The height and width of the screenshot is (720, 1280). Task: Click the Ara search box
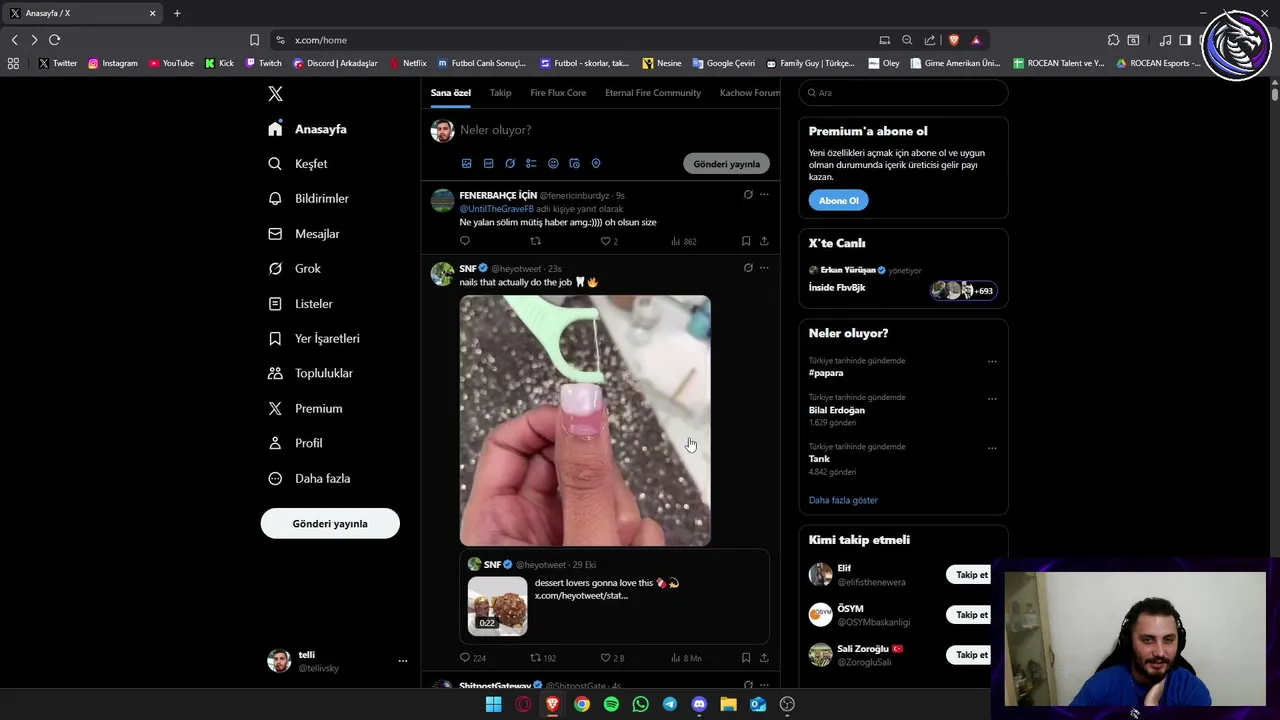(903, 93)
